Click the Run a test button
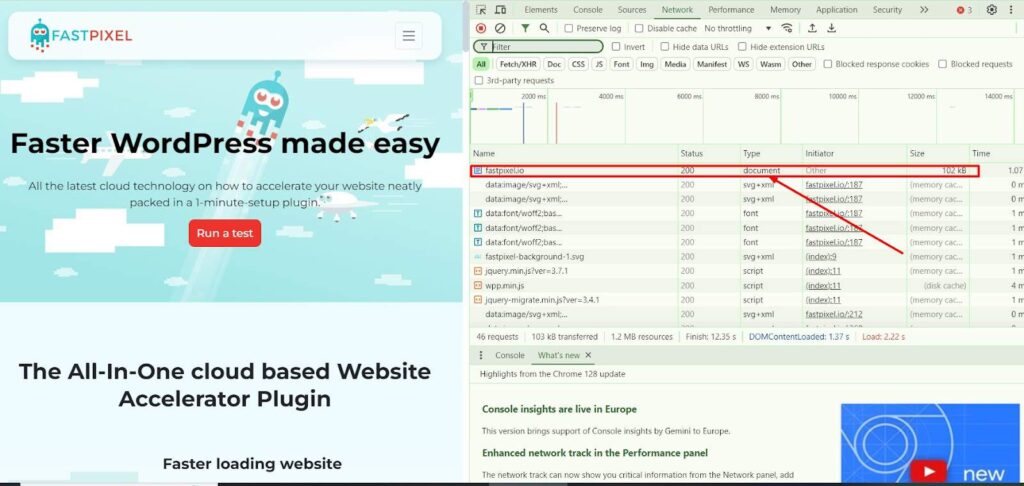This screenshot has width=1024, height=486. tap(225, 233)
